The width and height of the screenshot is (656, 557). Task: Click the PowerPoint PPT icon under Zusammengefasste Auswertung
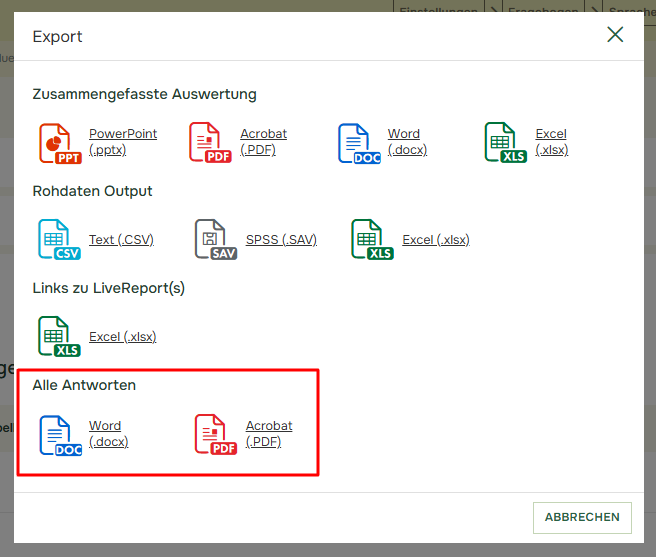(59, 143)
